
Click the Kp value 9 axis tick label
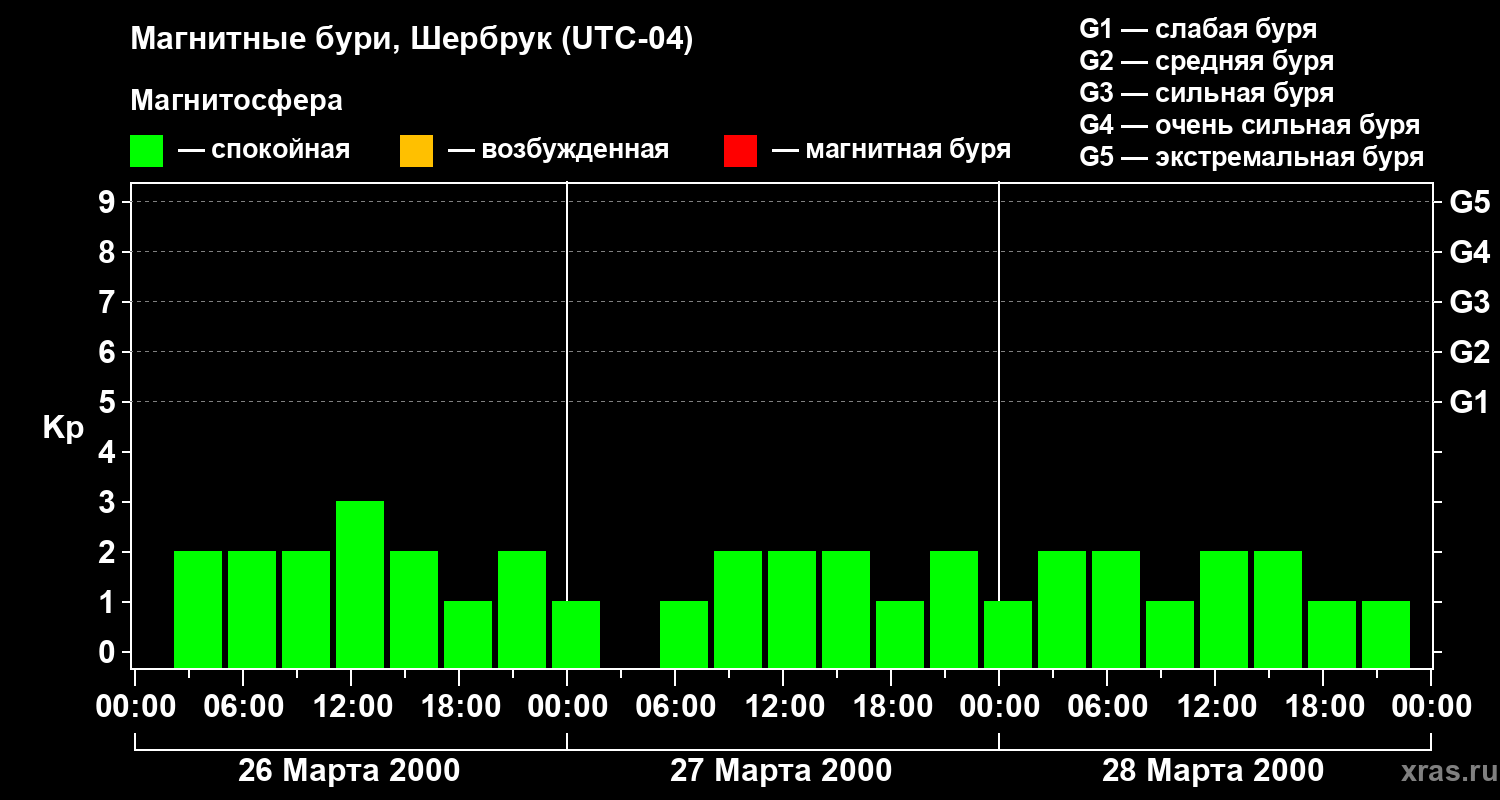coord(109,203)
